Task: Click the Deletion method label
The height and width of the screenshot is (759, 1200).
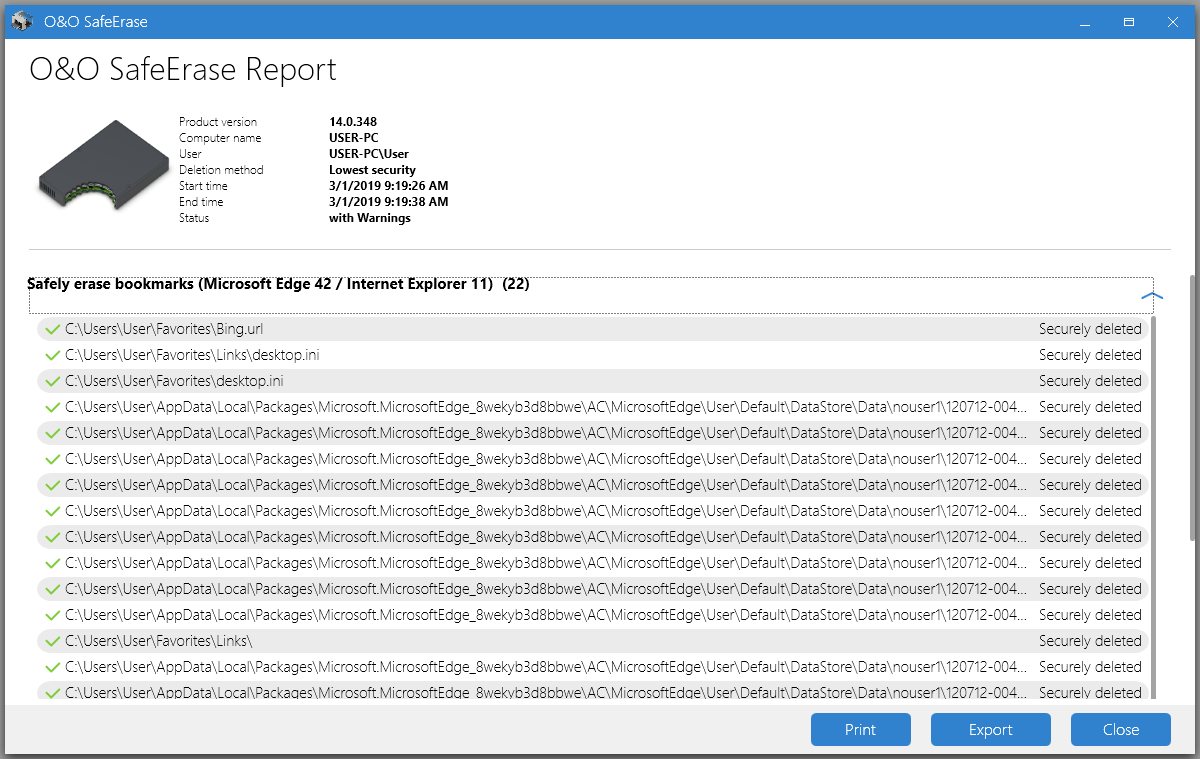Action: (x=221, y=170)
